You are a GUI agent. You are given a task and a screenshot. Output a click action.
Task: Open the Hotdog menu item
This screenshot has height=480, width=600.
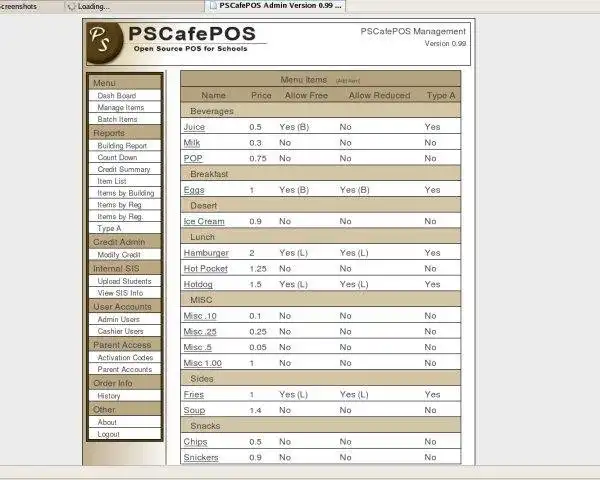(198, 284)
